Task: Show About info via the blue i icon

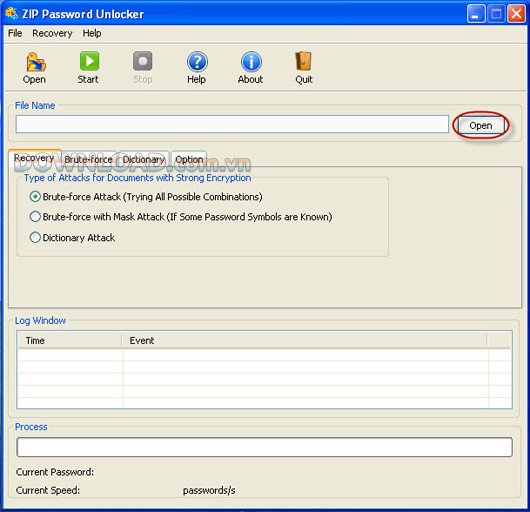Action: tap(251, 62)
